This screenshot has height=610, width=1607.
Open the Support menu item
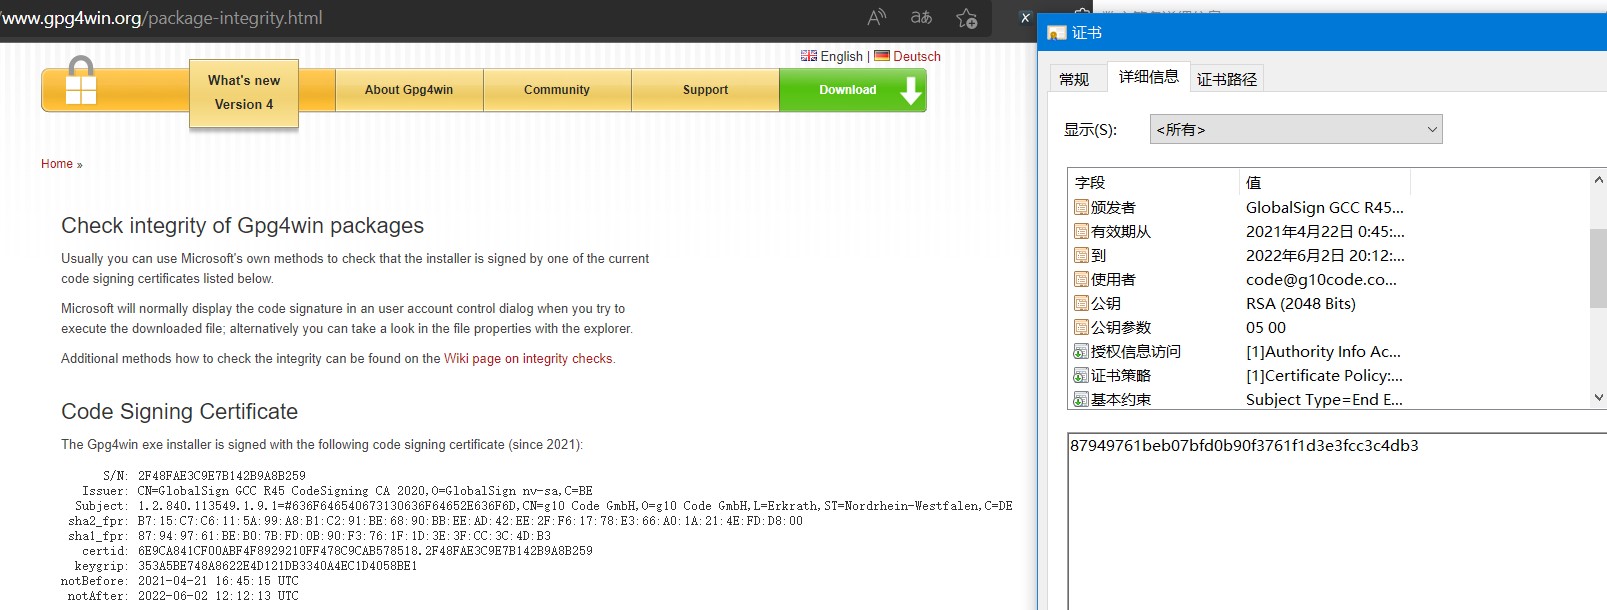(x=705, y=90)
